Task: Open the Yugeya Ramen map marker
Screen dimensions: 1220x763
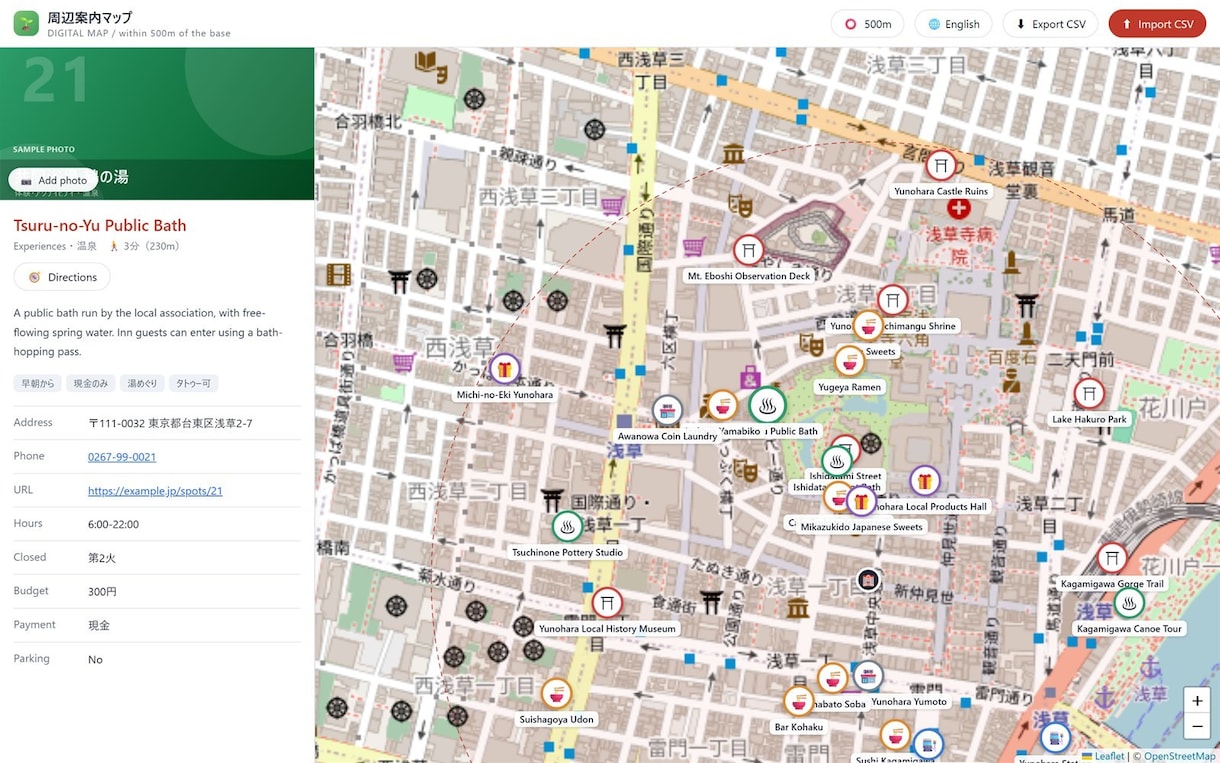Action: 849,361
